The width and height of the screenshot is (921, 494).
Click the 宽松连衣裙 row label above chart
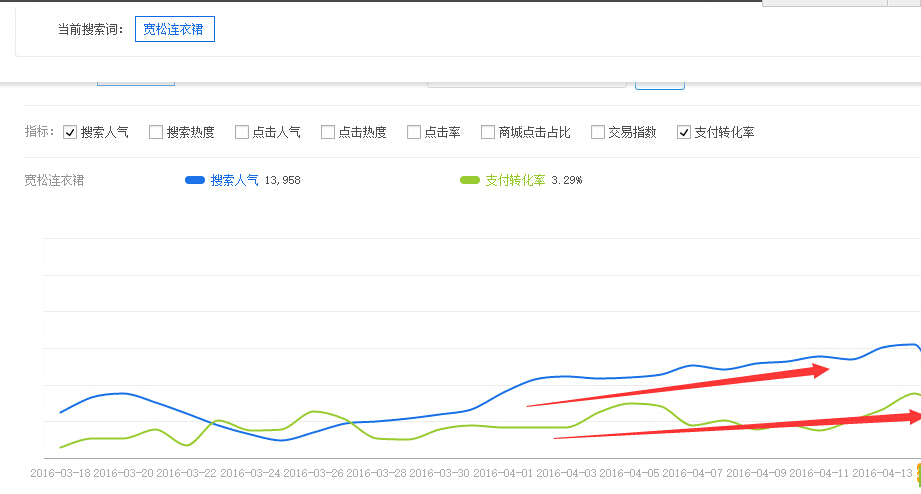click(x=54, y=180)
